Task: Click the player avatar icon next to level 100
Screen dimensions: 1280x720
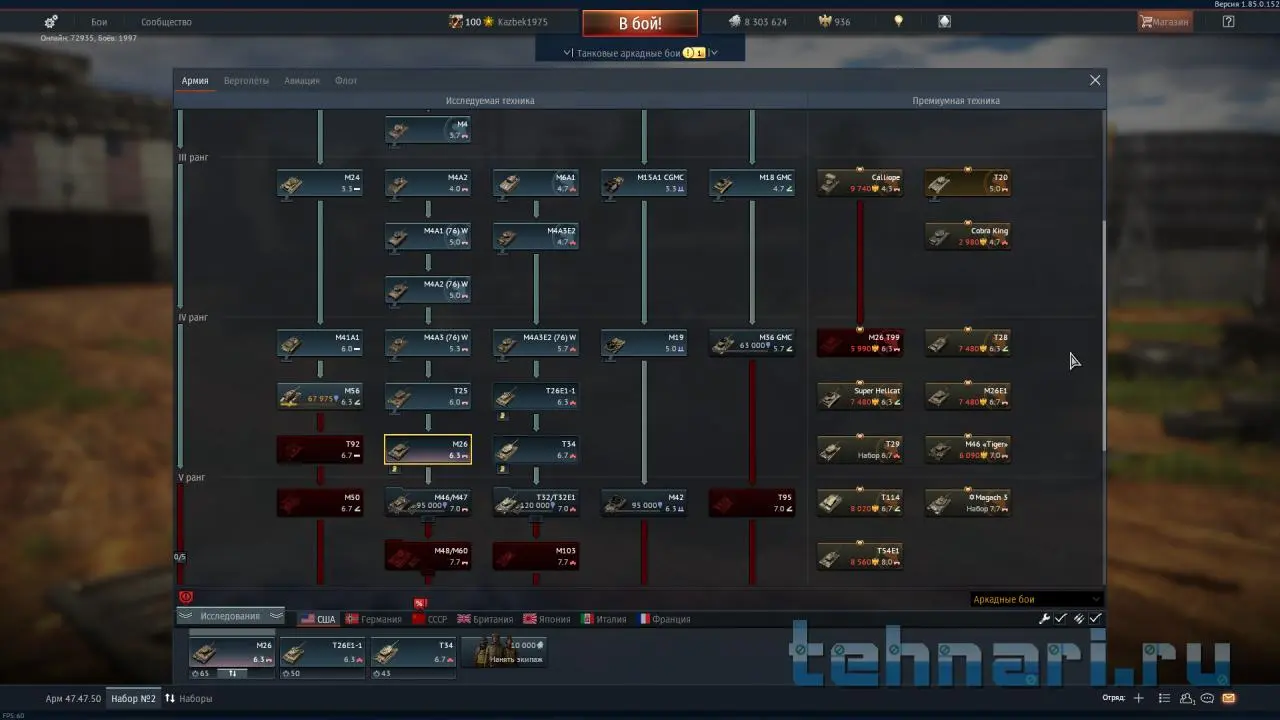Action: click(x=455, y=21)
